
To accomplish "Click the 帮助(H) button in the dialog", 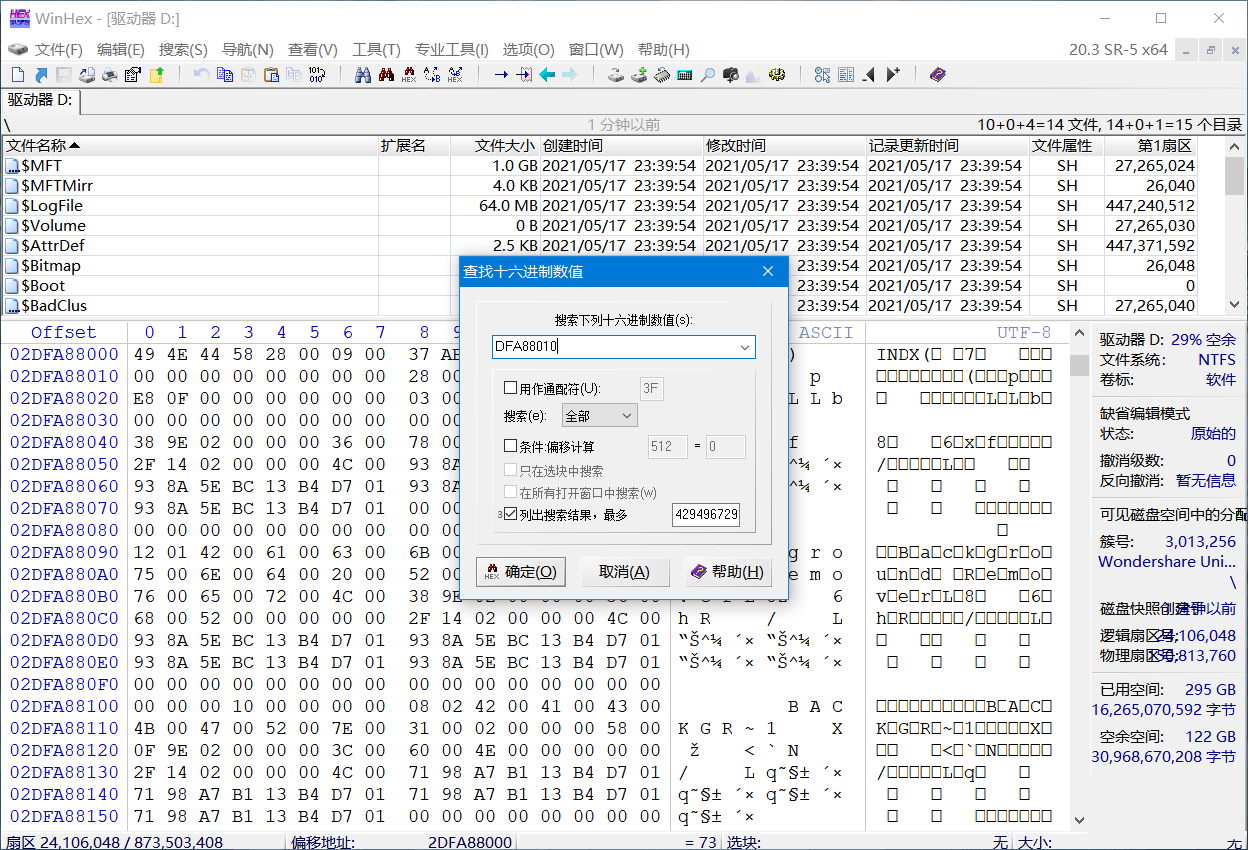I will coord(727,572).
